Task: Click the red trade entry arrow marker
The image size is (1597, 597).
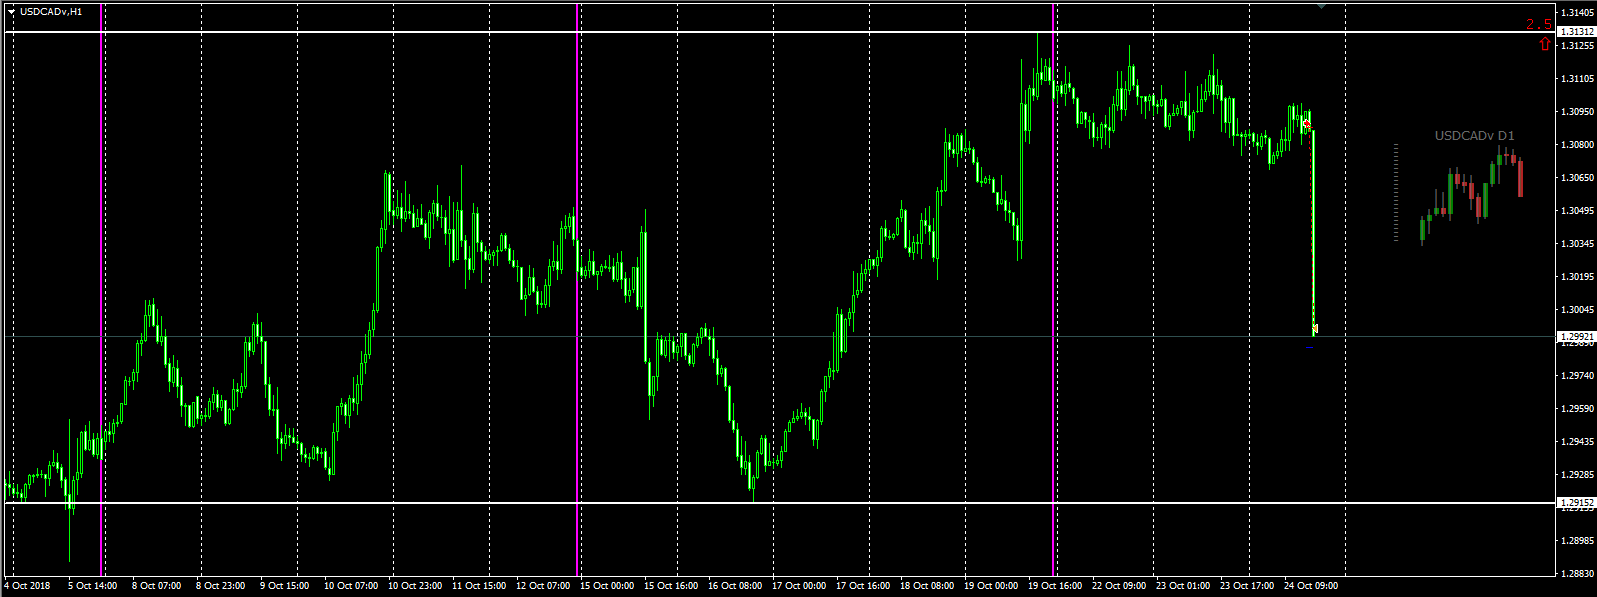Action: pyautogui.click(x=1306, y=123)
